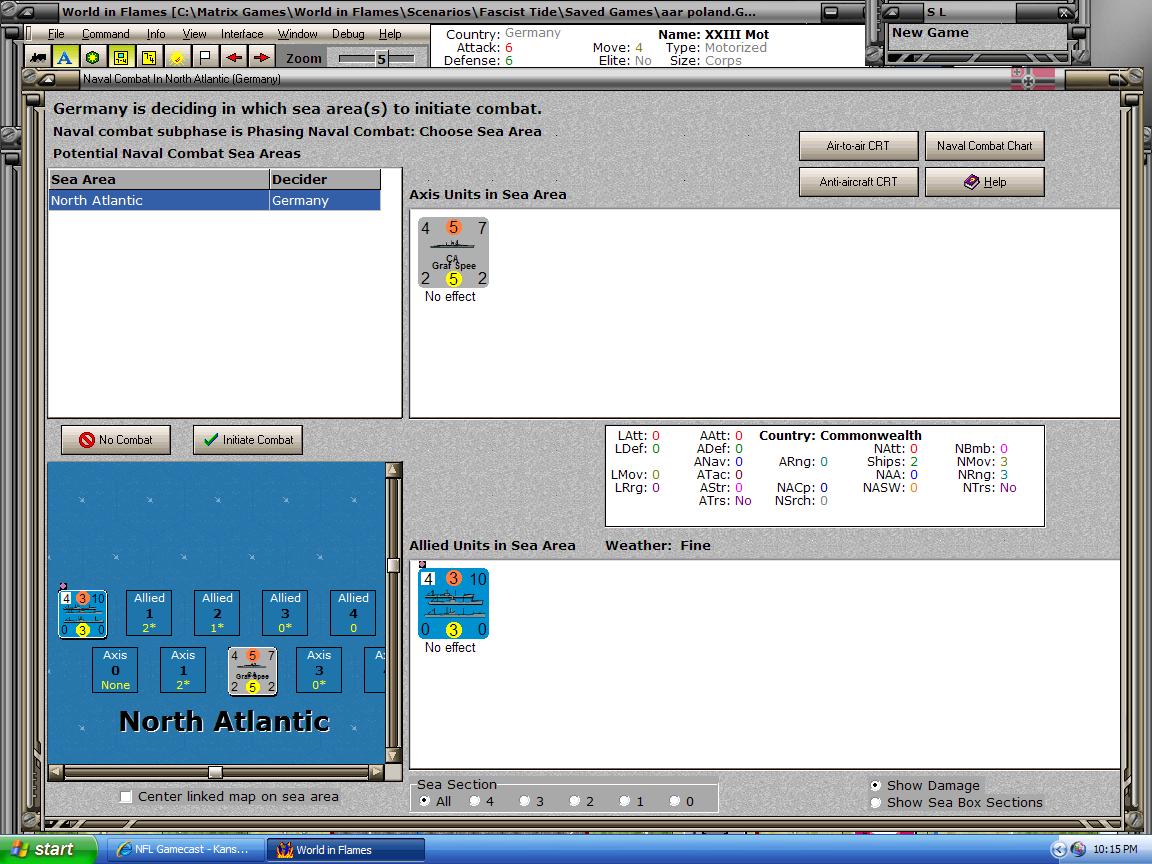Select sea section 2 radio button
Viewport: 1152px width, 864px height.
(575, 801)
